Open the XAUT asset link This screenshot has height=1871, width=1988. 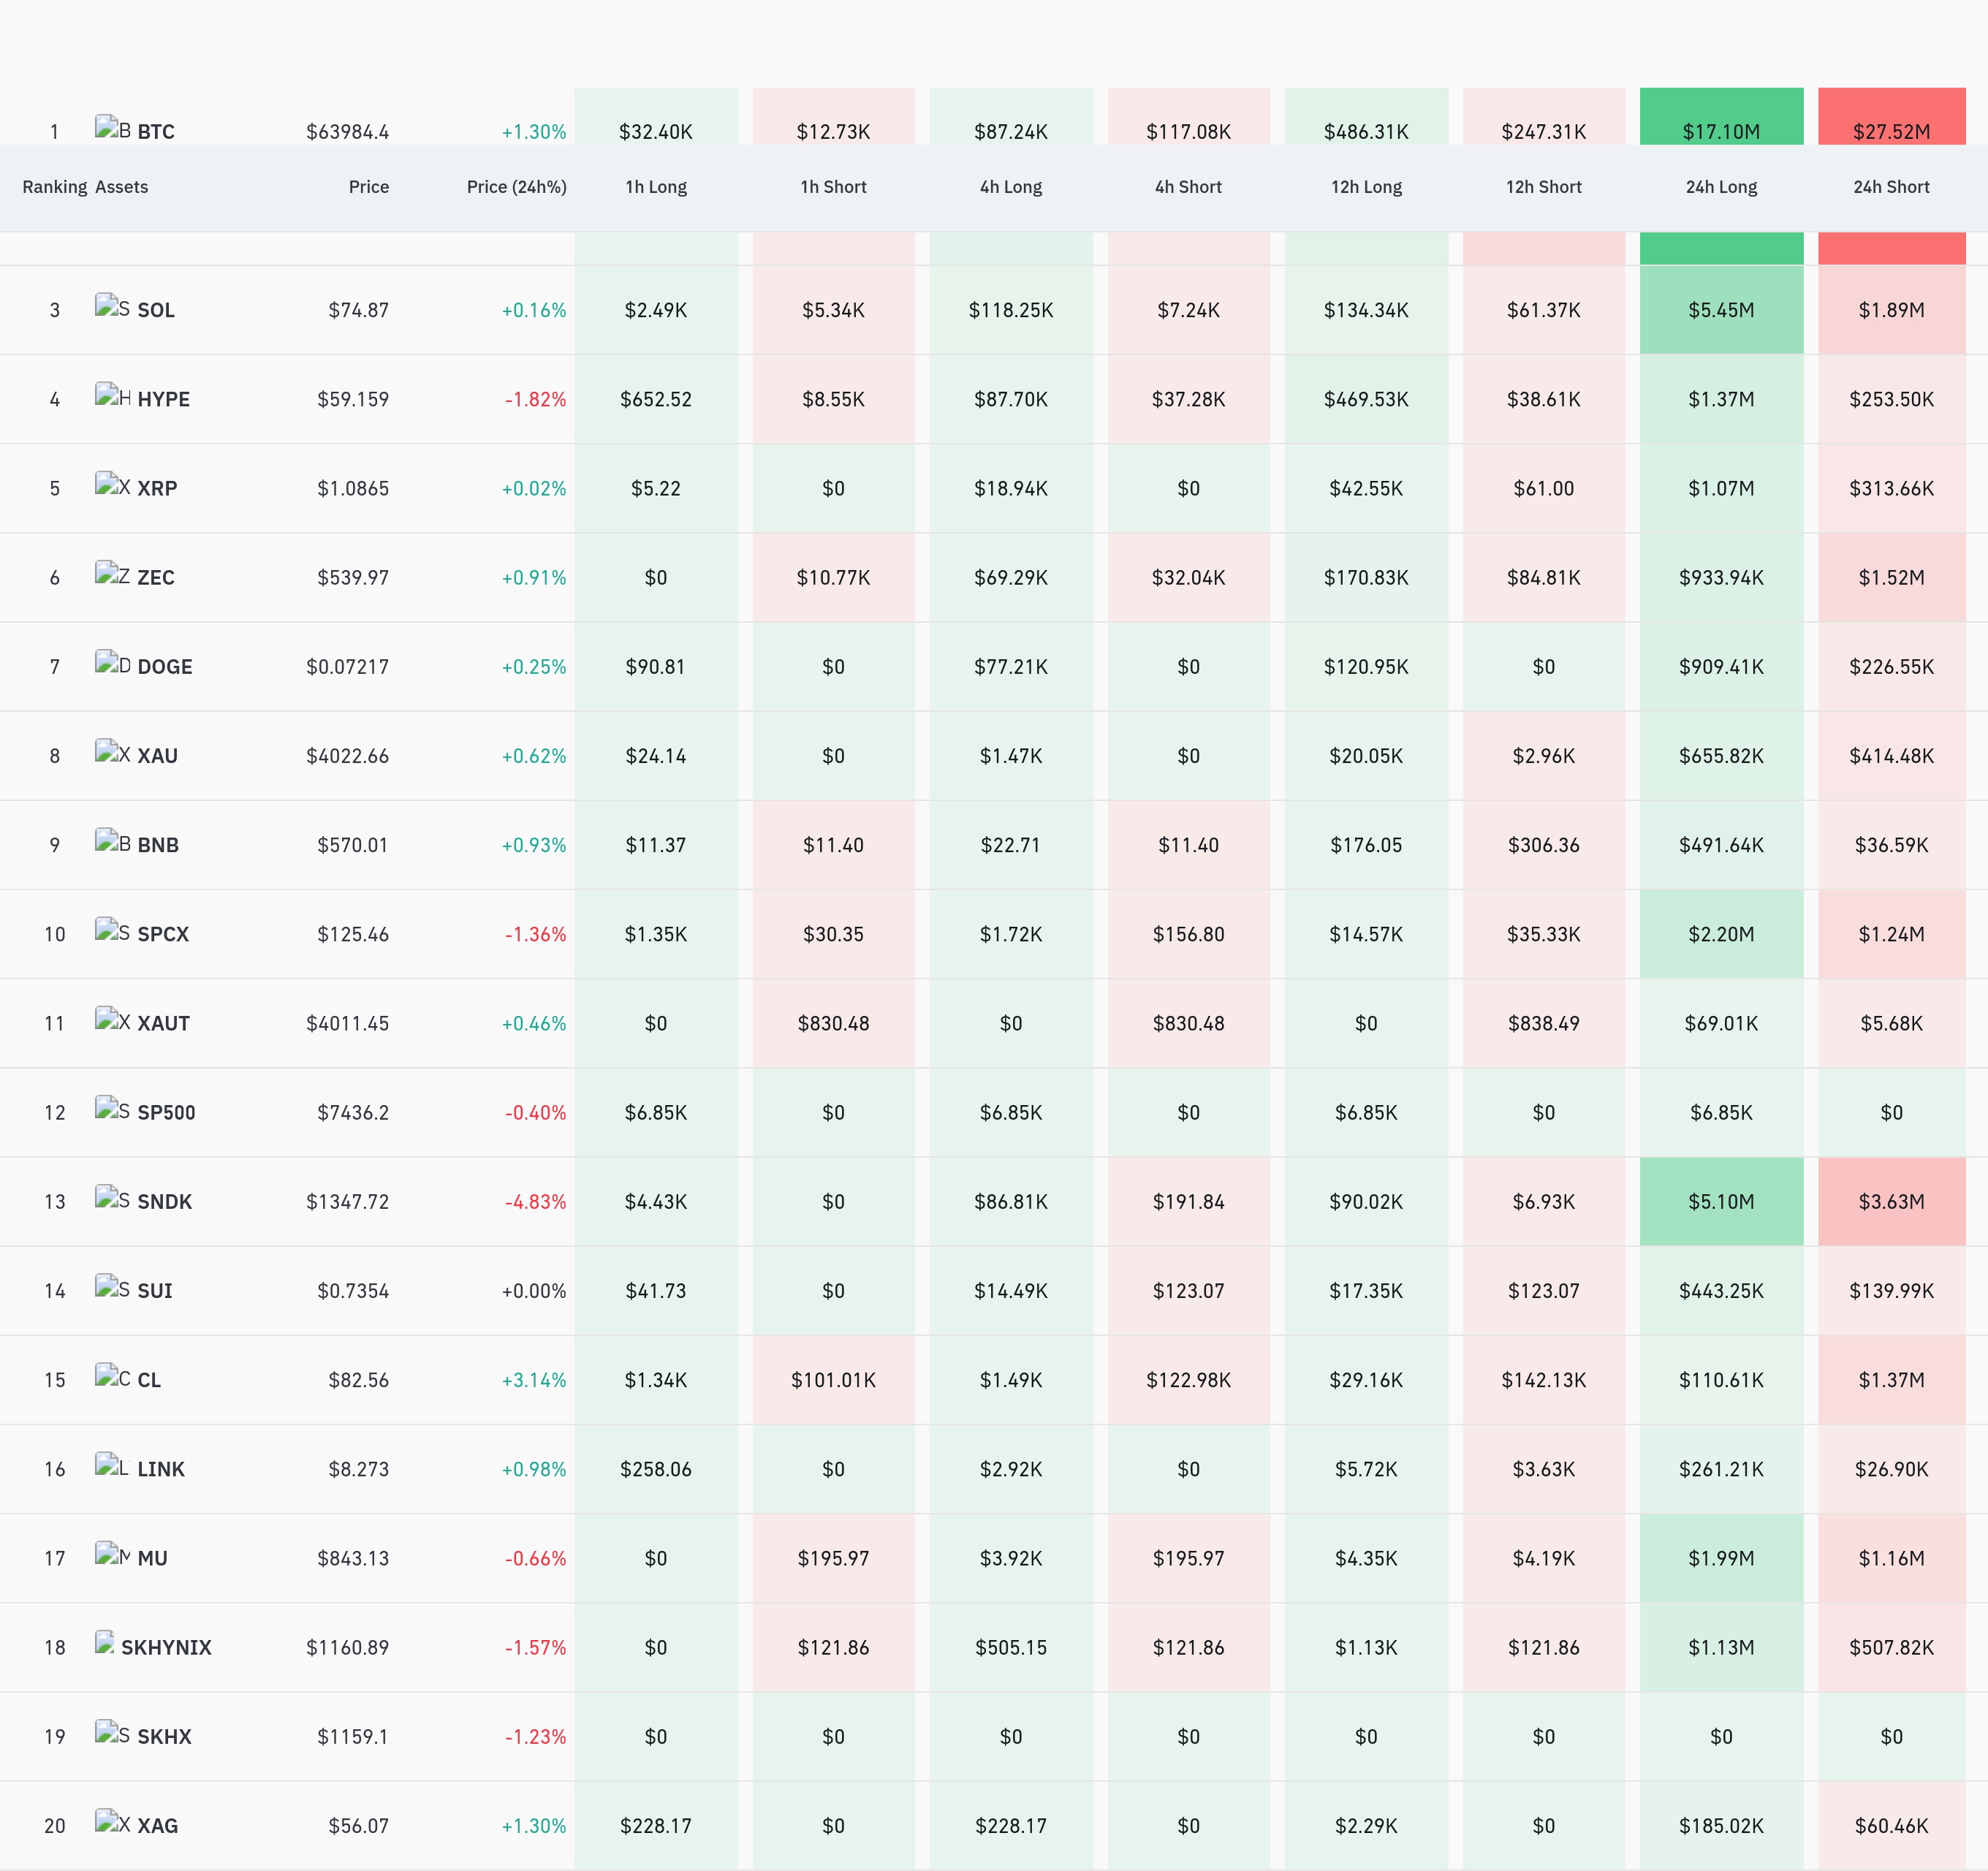(163, 1023)
